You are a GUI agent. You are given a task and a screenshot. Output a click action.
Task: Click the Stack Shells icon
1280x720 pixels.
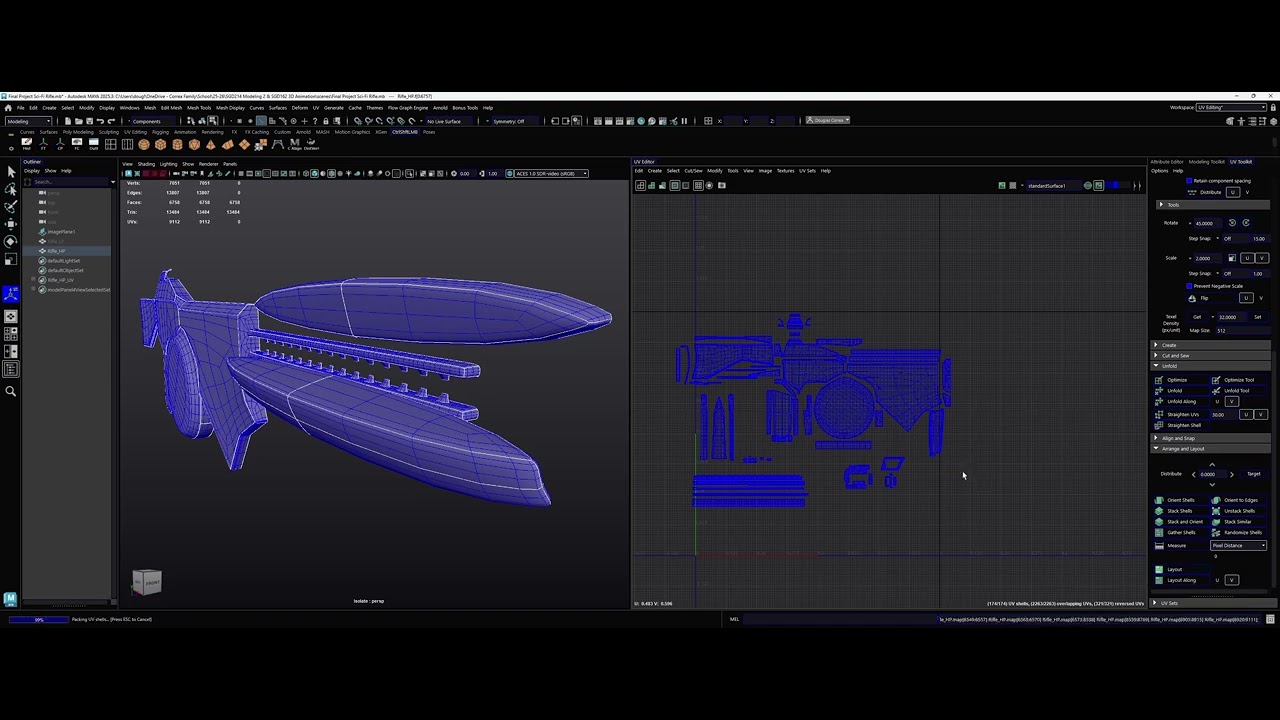(1159, 511)
